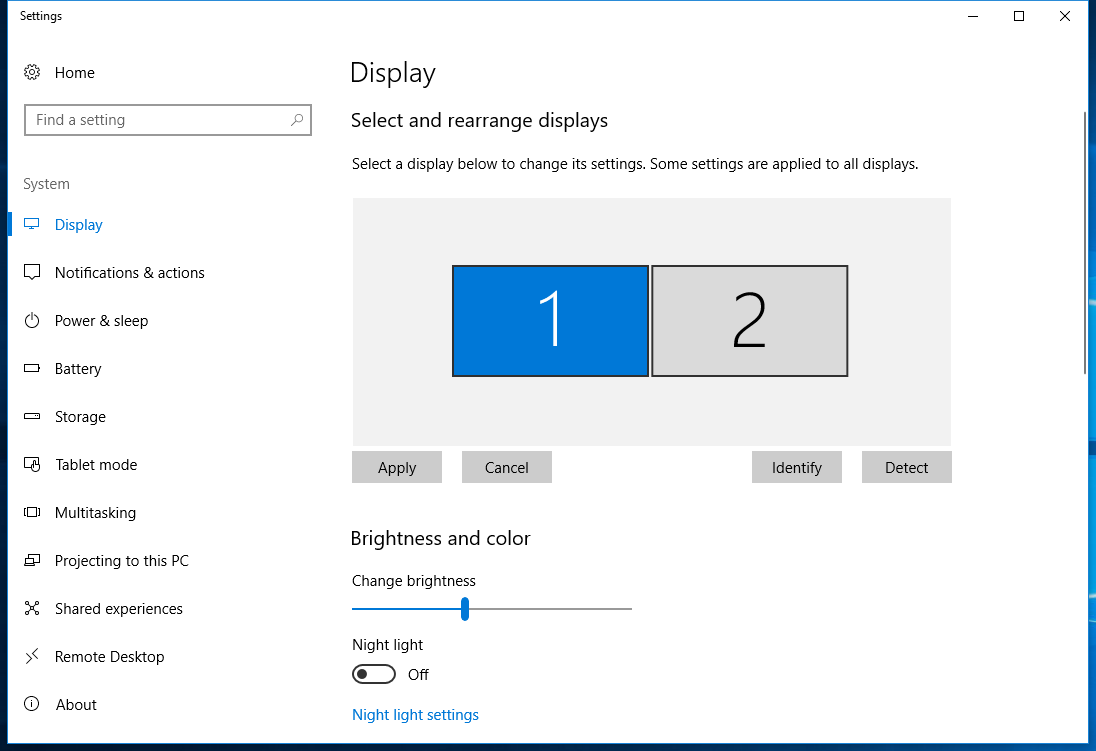Click the Projecting to this PC icon
This screenshot has width=1096, height=751.
[x=32, y=560]
